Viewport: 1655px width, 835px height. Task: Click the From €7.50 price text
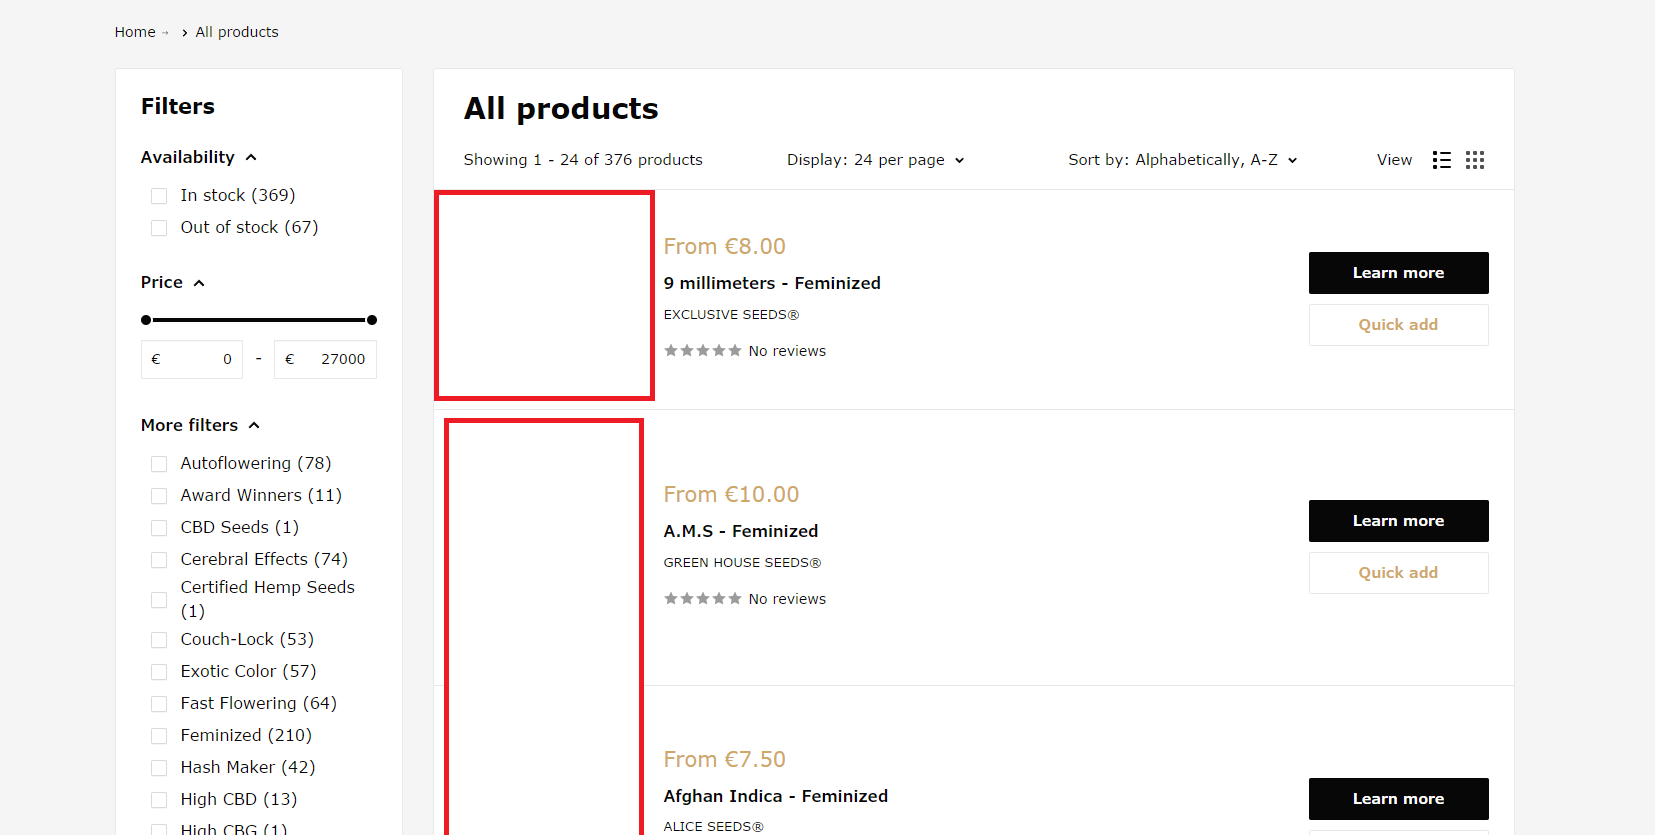(x=725, y=759)
